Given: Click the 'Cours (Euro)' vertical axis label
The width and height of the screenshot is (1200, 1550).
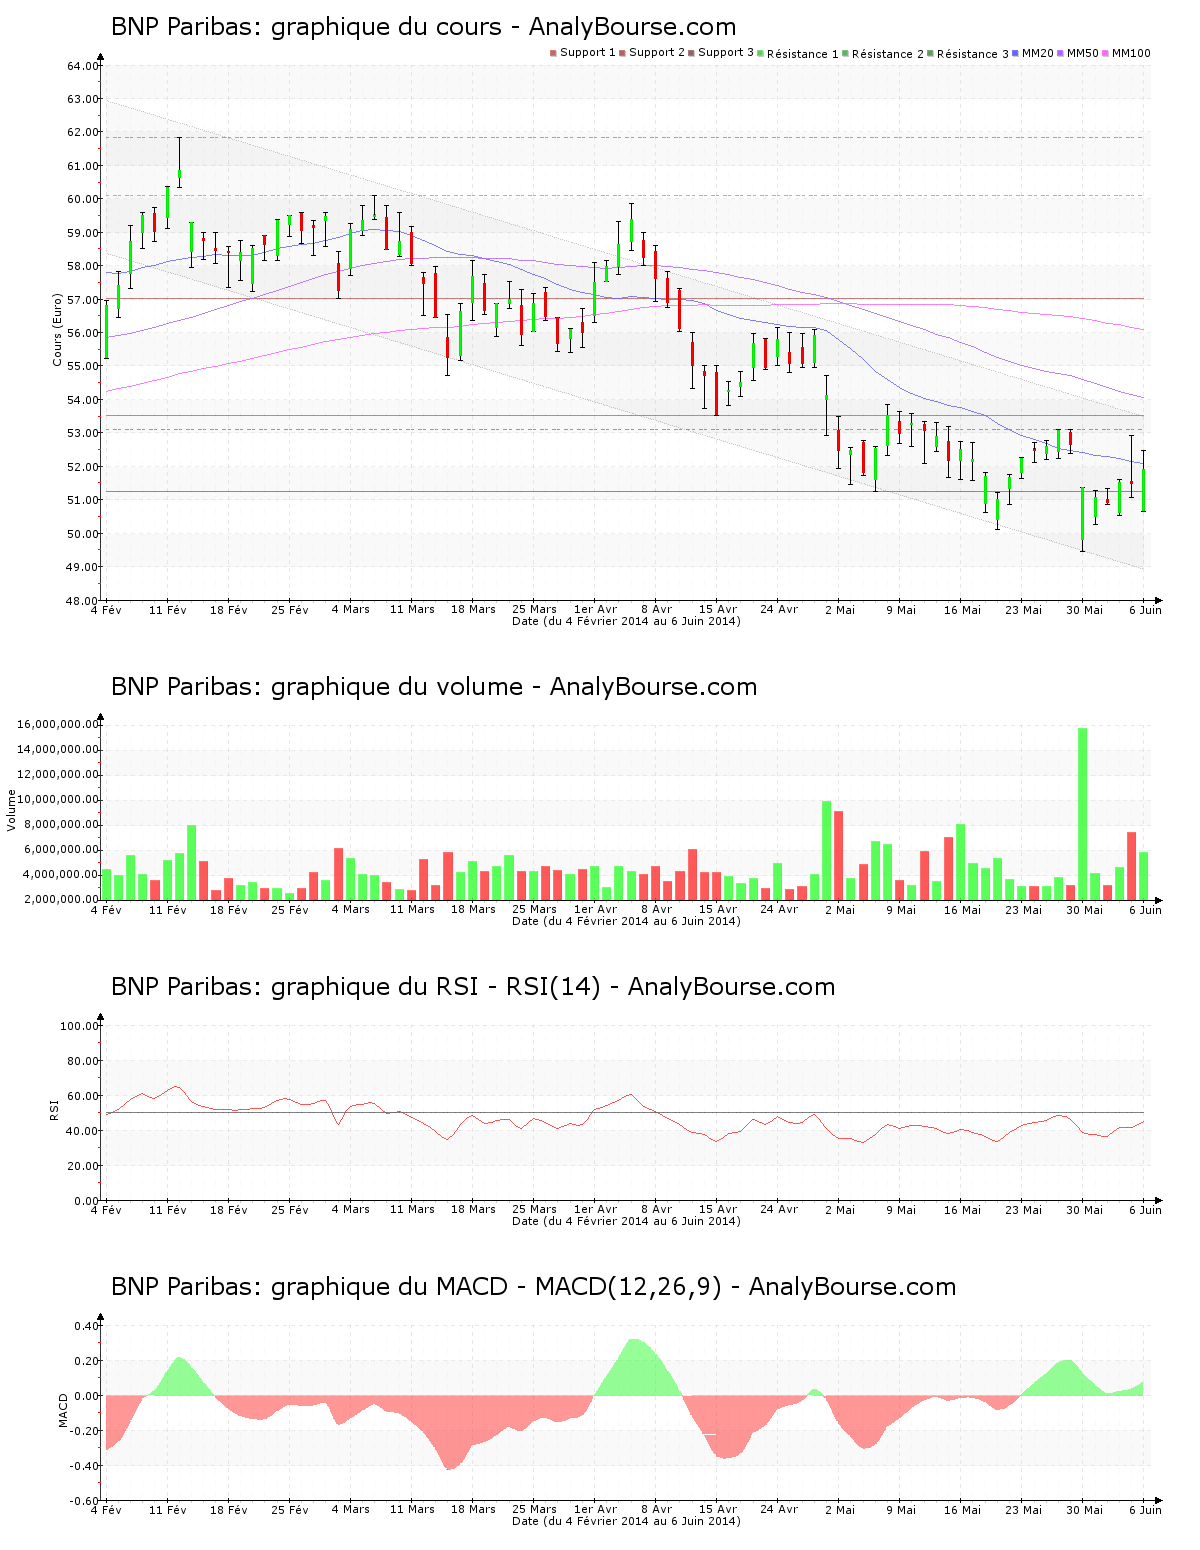Looking at the screenshot, I should [58, 330].
